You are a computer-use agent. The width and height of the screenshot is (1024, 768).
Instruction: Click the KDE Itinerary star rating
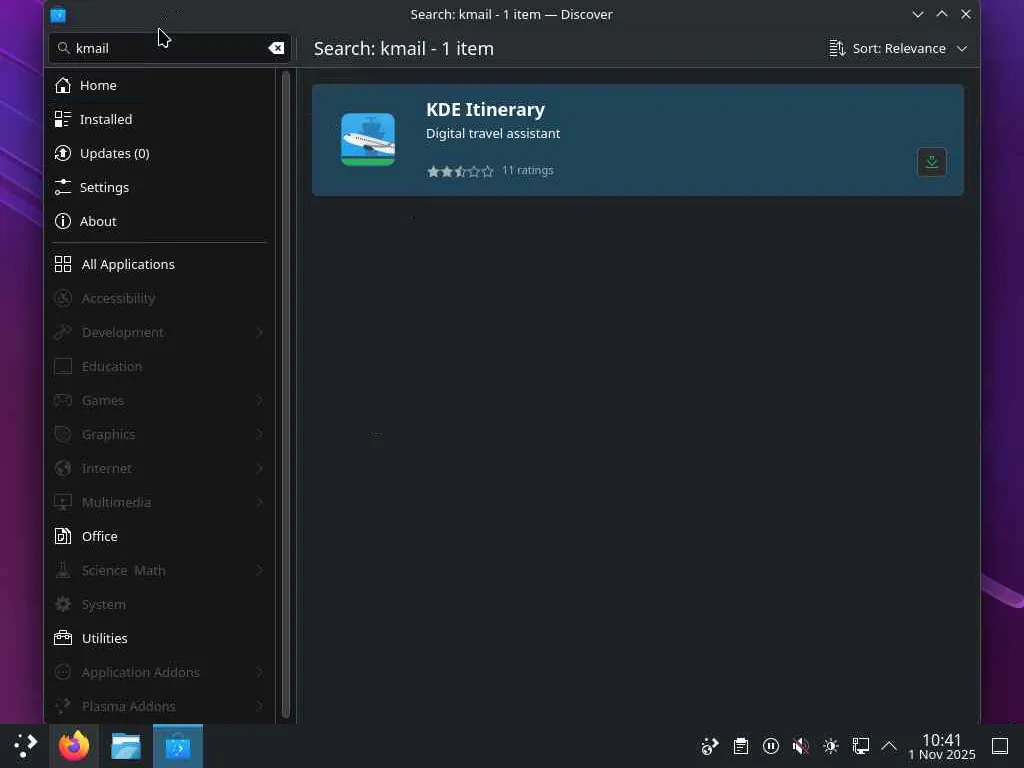pyautogui.click(x=460, y=171)
